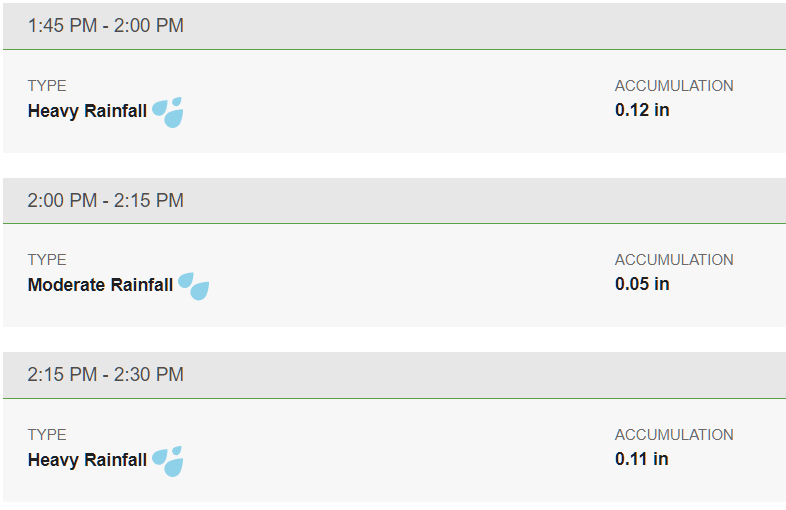Viewport: 786px width, 510px height.
Task: Click the 0.12 in accumulation value
Action: [x=642, y=110]
